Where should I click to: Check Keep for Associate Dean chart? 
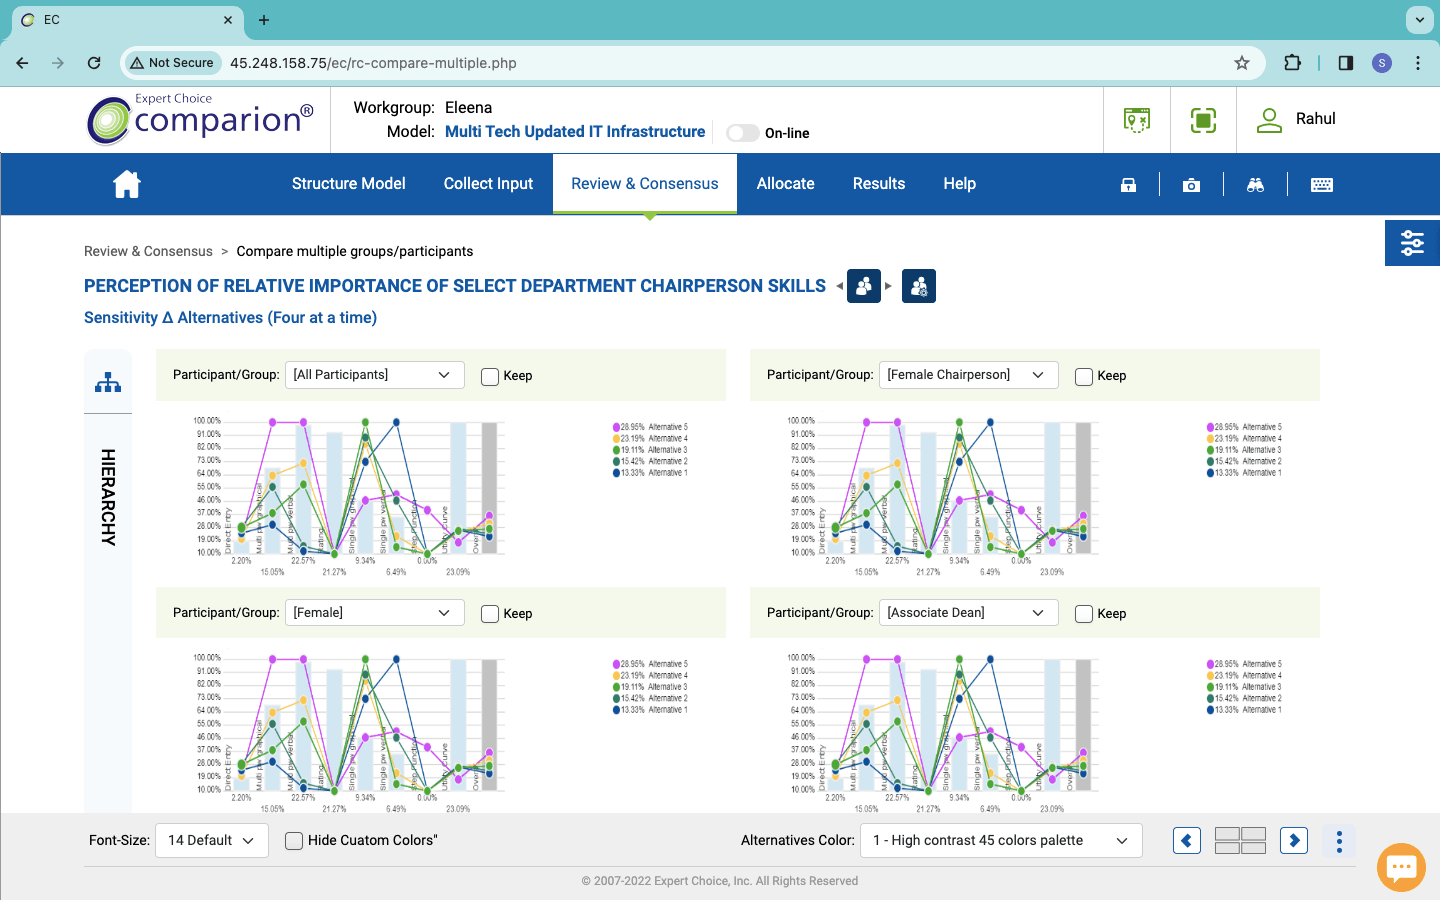1084,614
